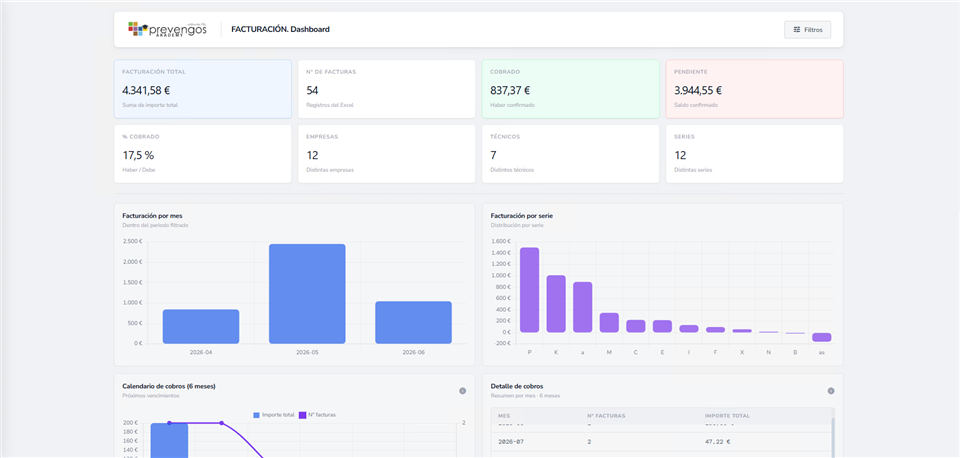
Task: Select the Pendiente summary card
Action: pyautogui.click(x=754, y=89)
